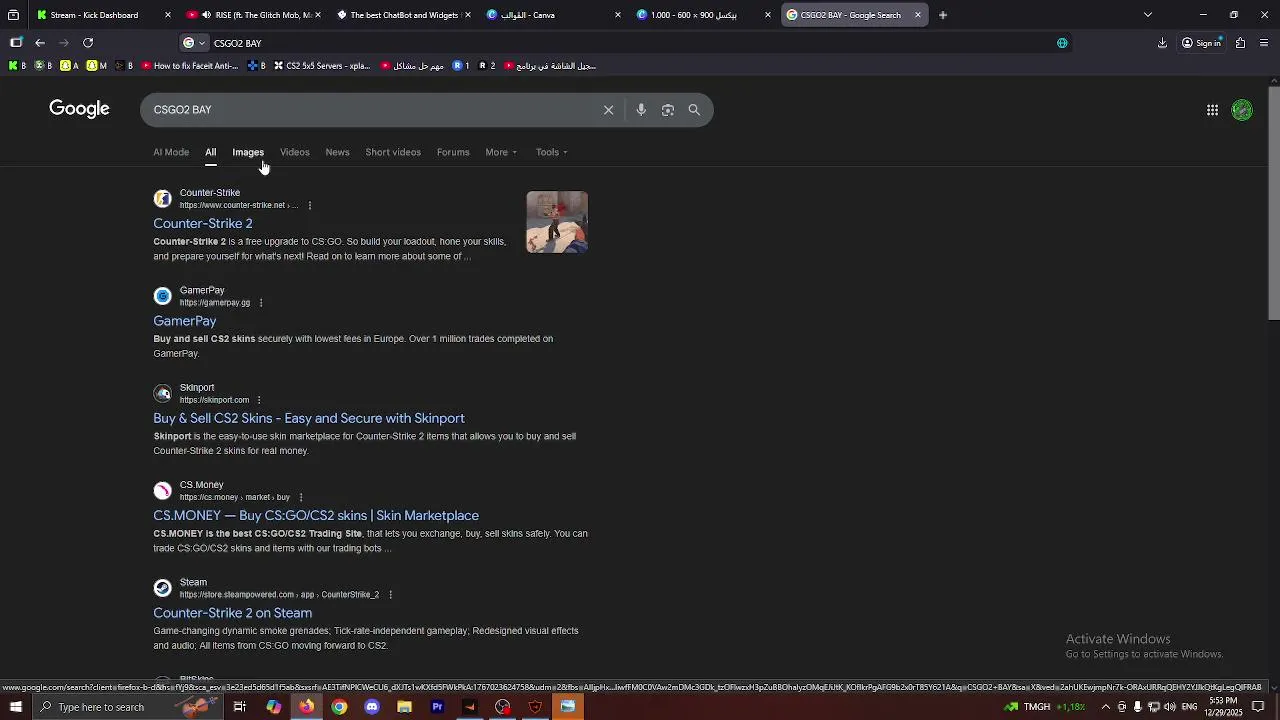This screenshot has width=1280, height=720.
Task: Switch to Short videos tab
Action: (393, 152)
